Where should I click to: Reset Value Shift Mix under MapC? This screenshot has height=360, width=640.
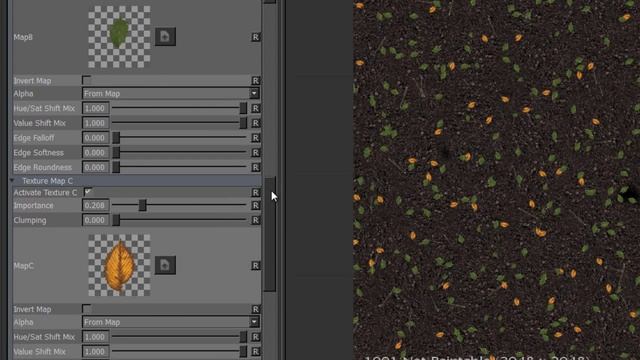(256, 351)
